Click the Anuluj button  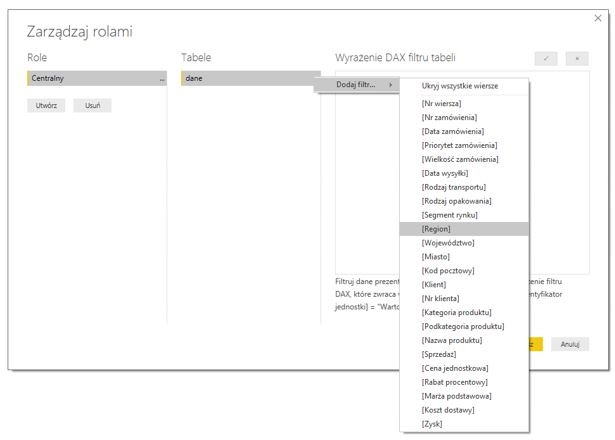(570, 344)
